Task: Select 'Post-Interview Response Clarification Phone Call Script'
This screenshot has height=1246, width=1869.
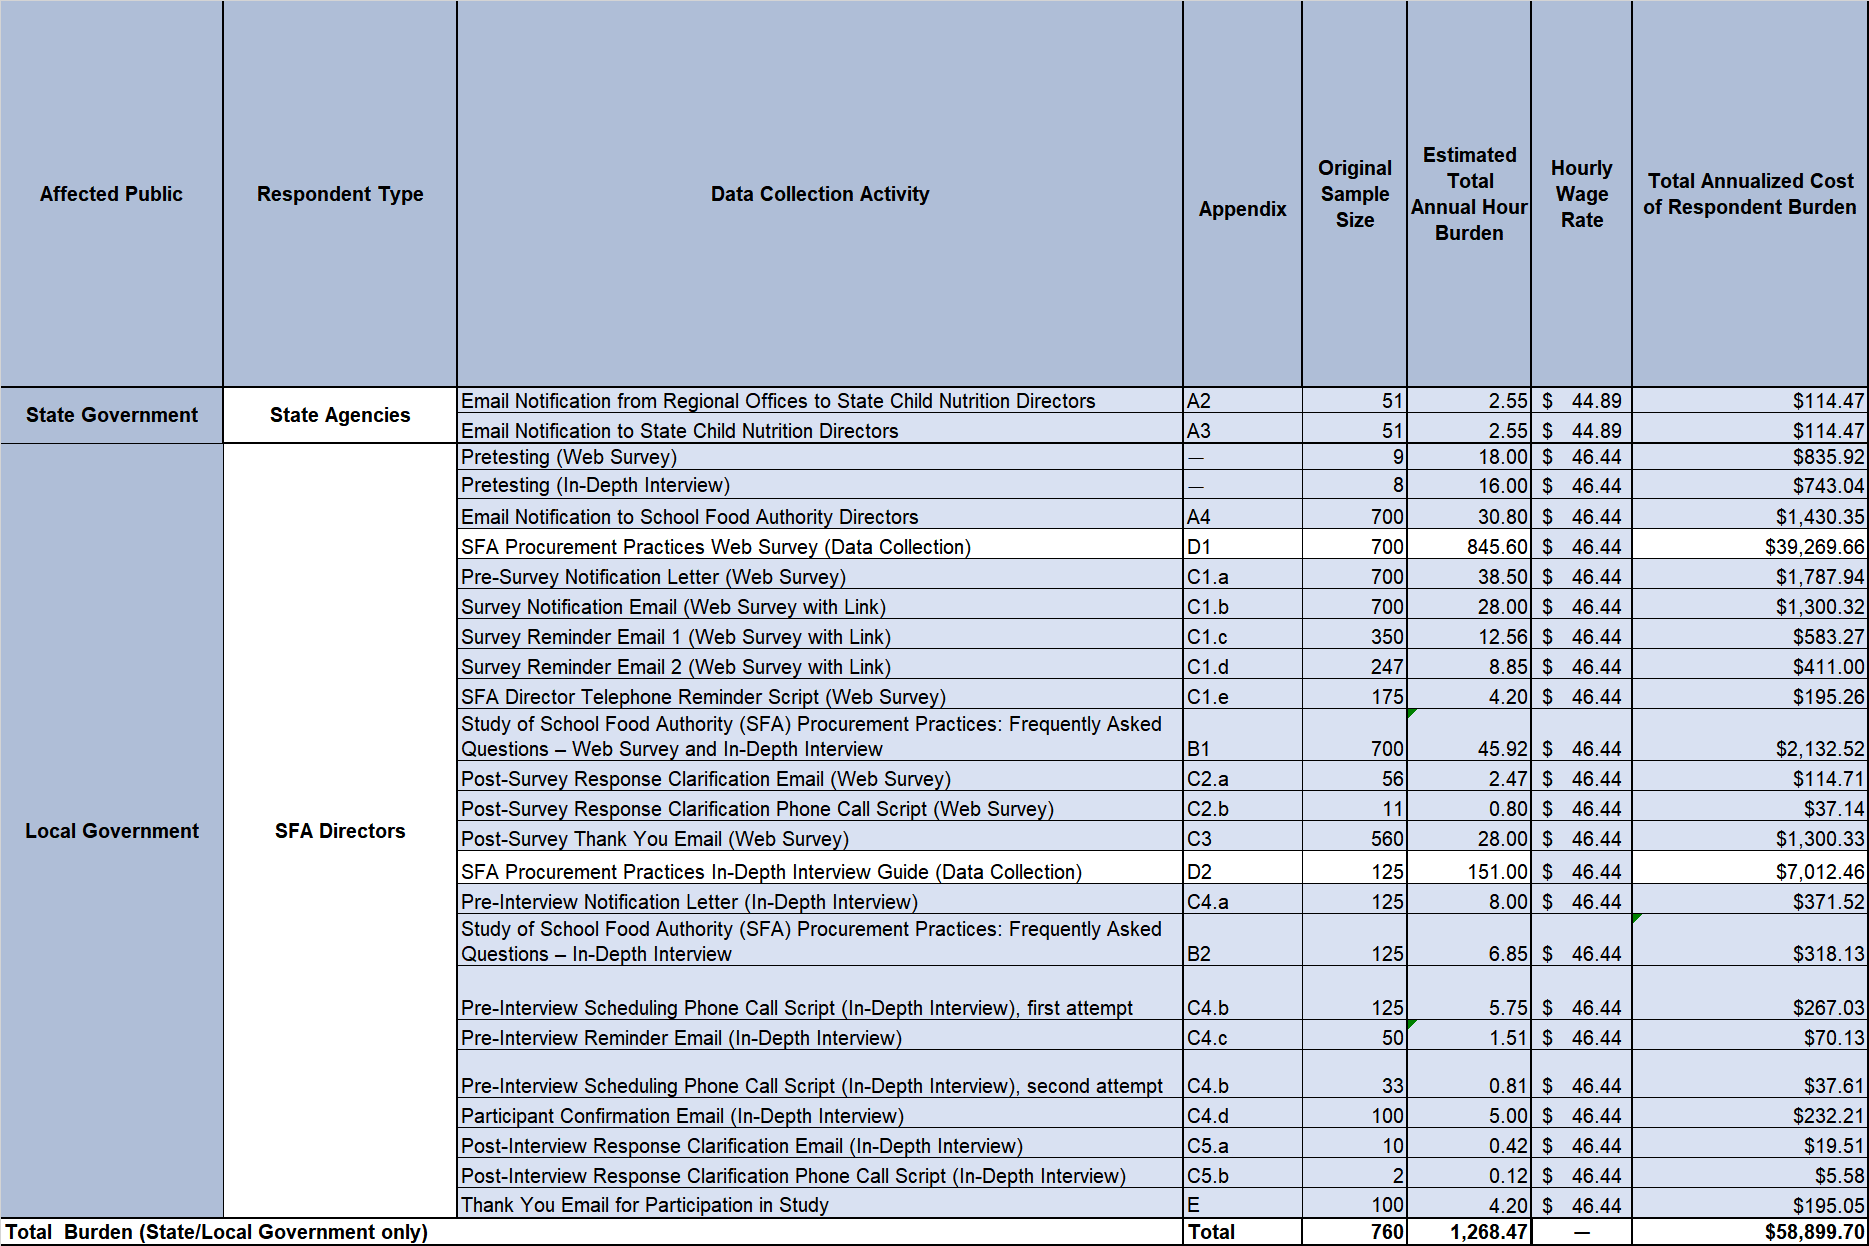Action: pyautogui.click(x=819, y=1175)
